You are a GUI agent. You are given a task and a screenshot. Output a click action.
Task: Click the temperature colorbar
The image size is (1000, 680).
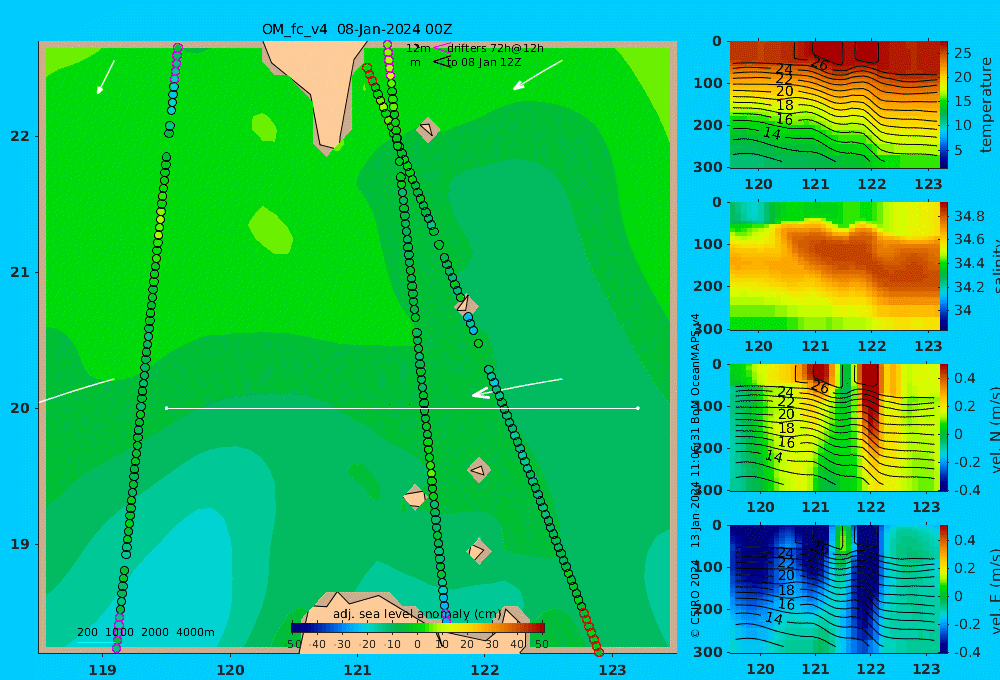point(943,105)
